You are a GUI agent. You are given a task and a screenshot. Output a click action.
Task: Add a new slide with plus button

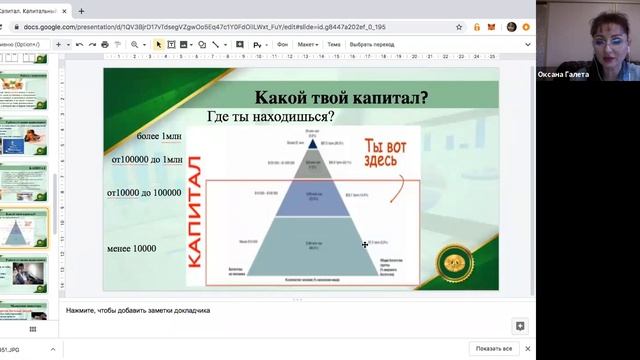(58, 44)
